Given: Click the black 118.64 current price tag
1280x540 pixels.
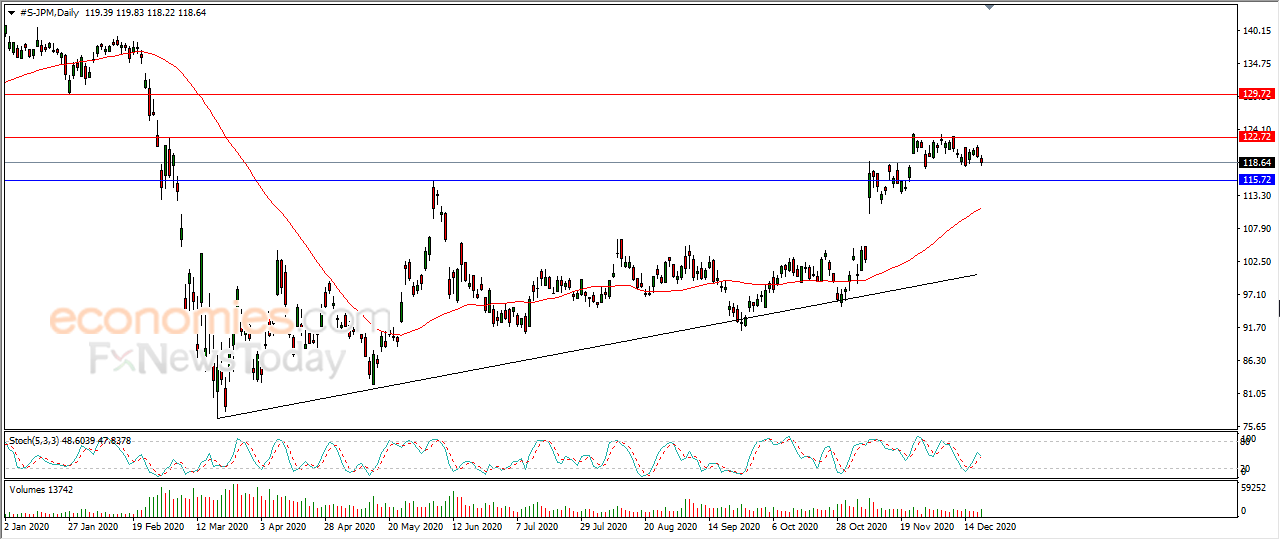Looking at the screenshot, I should point(1256,163).
